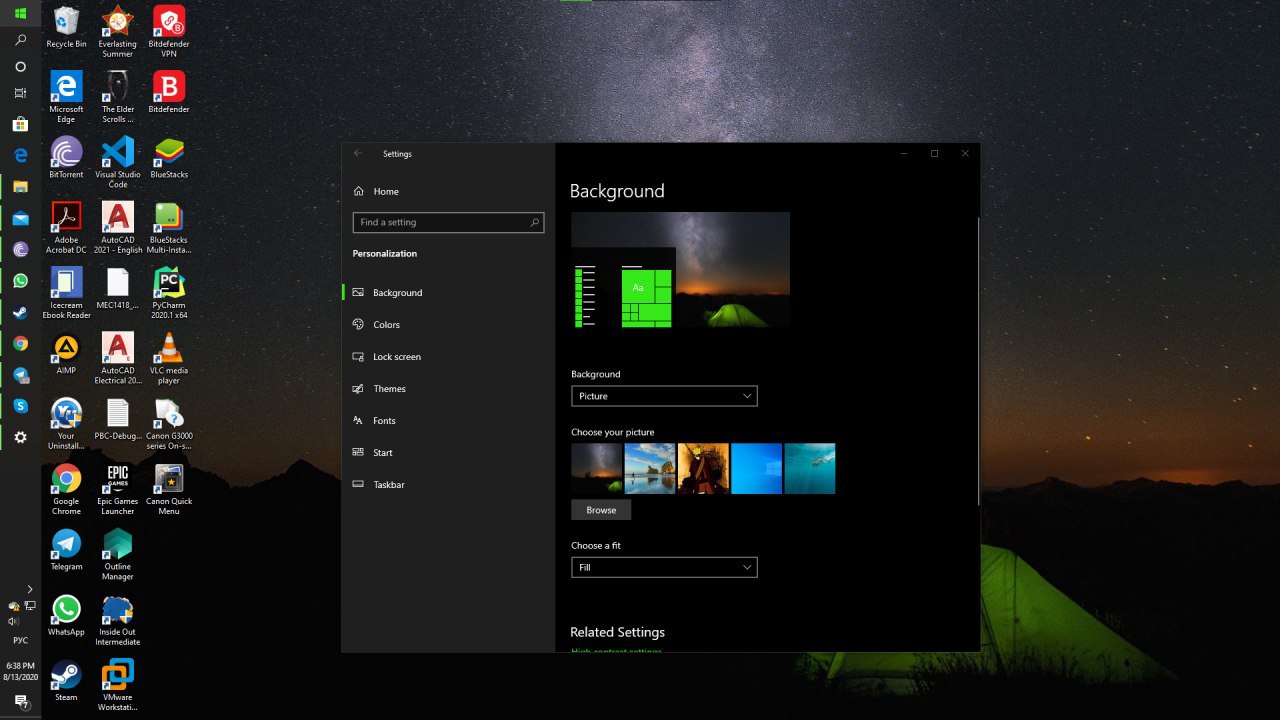
Task: Switch to Settings gear in taskbar
Action: pos(20,437)
